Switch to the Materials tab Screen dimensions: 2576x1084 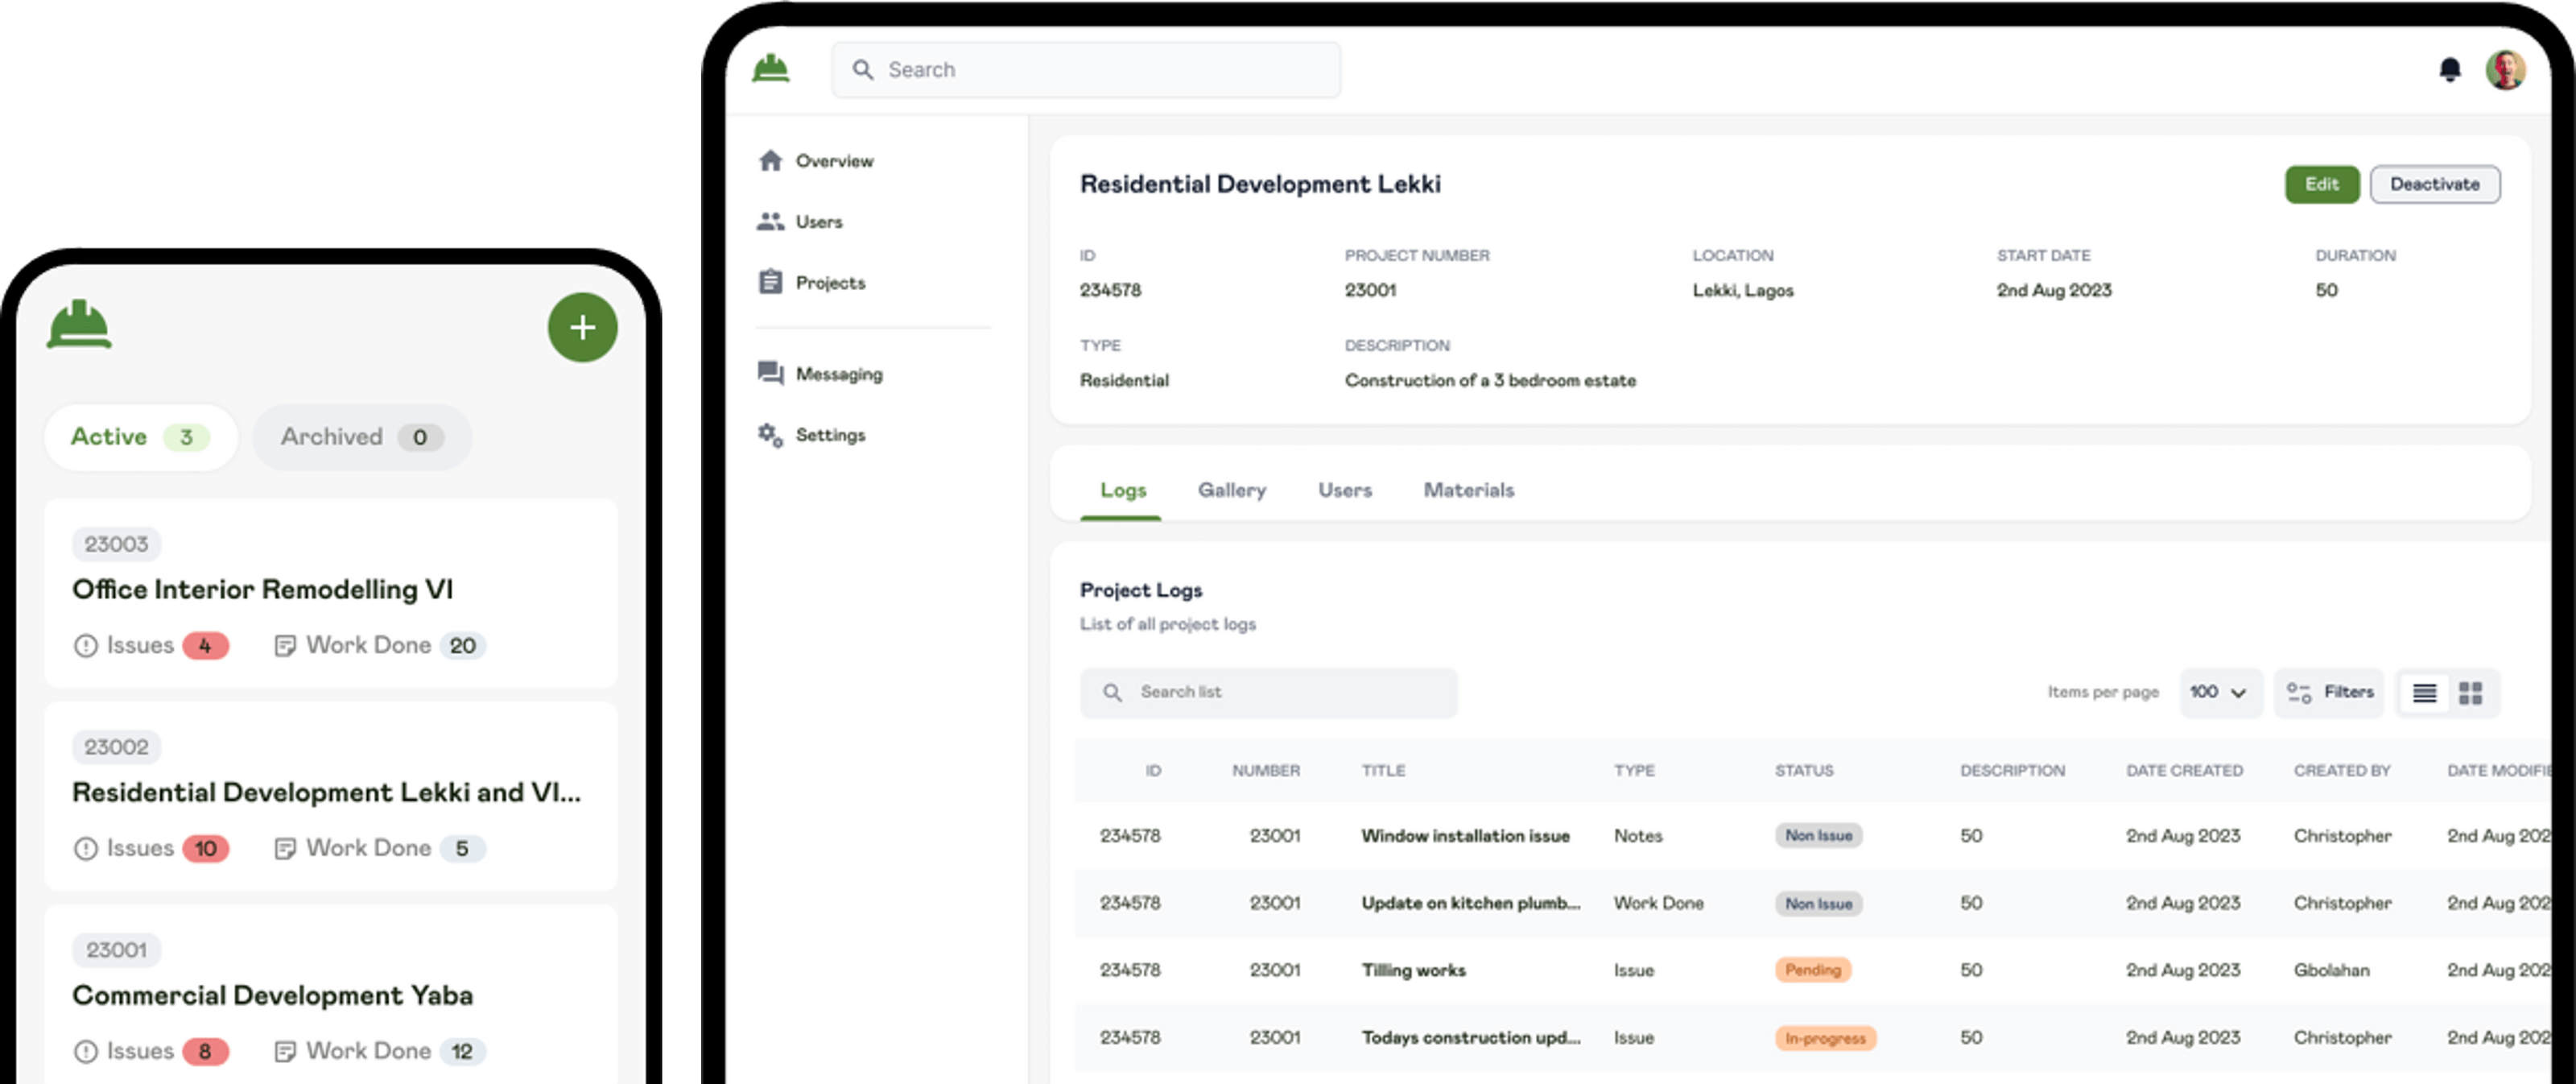point(1468,490)
